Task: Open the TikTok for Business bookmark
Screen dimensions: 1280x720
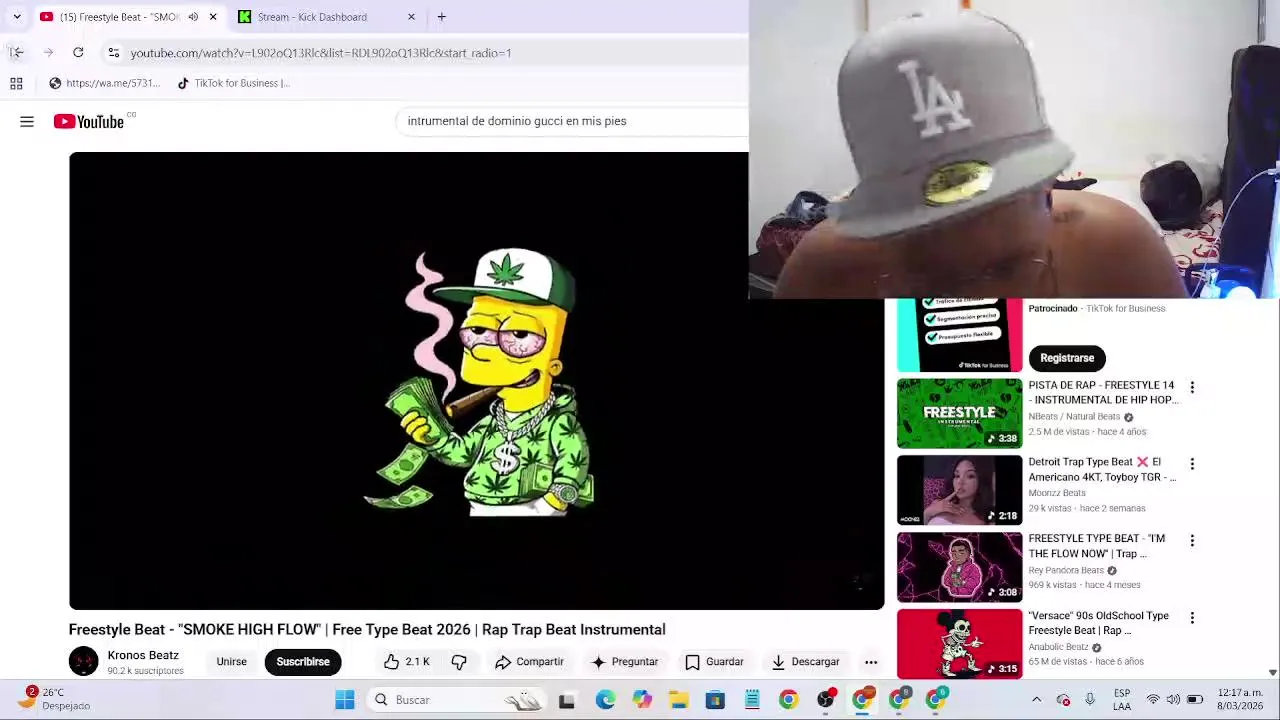Action: pyautogui.click(x=233, y=83)
